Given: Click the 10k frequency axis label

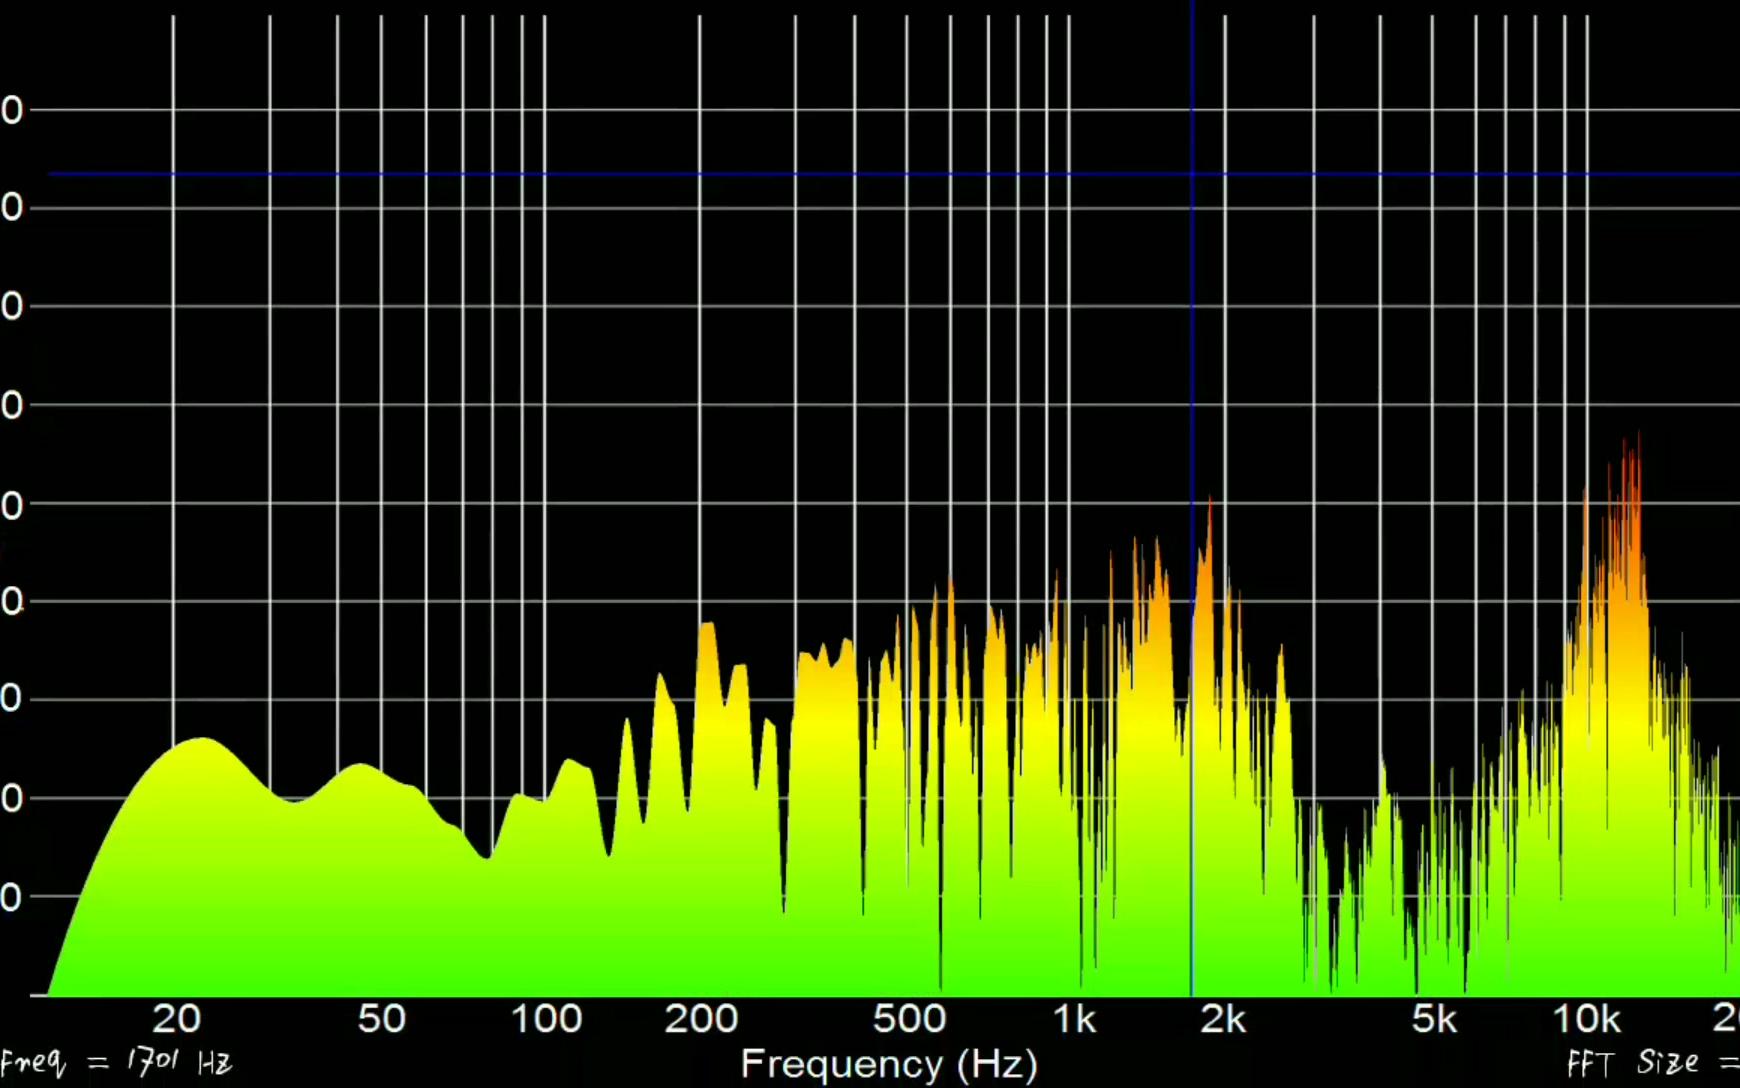Looking at the screenshot, I should coord(1586,1019).
